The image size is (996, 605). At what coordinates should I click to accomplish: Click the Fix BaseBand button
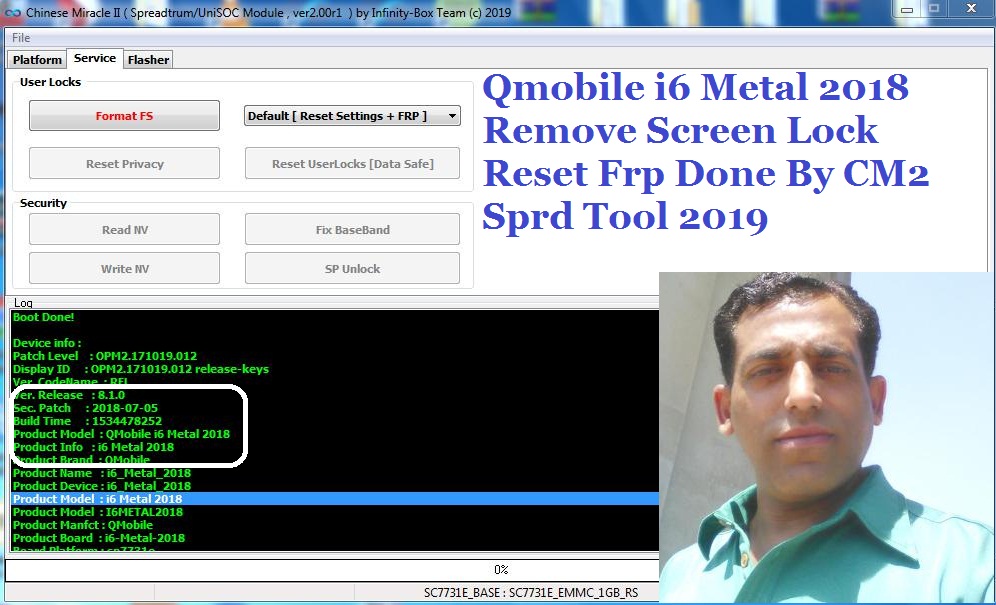[x=353, y=229]
